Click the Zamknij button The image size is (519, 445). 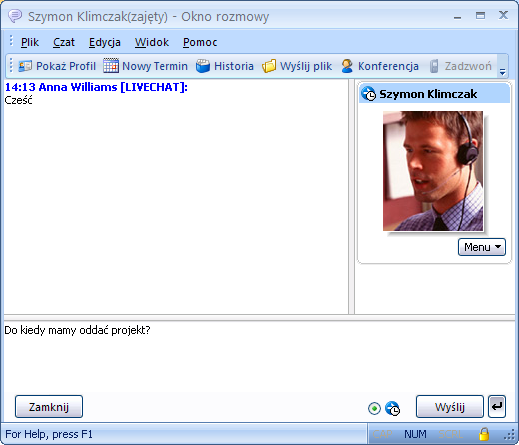point(49,407)
